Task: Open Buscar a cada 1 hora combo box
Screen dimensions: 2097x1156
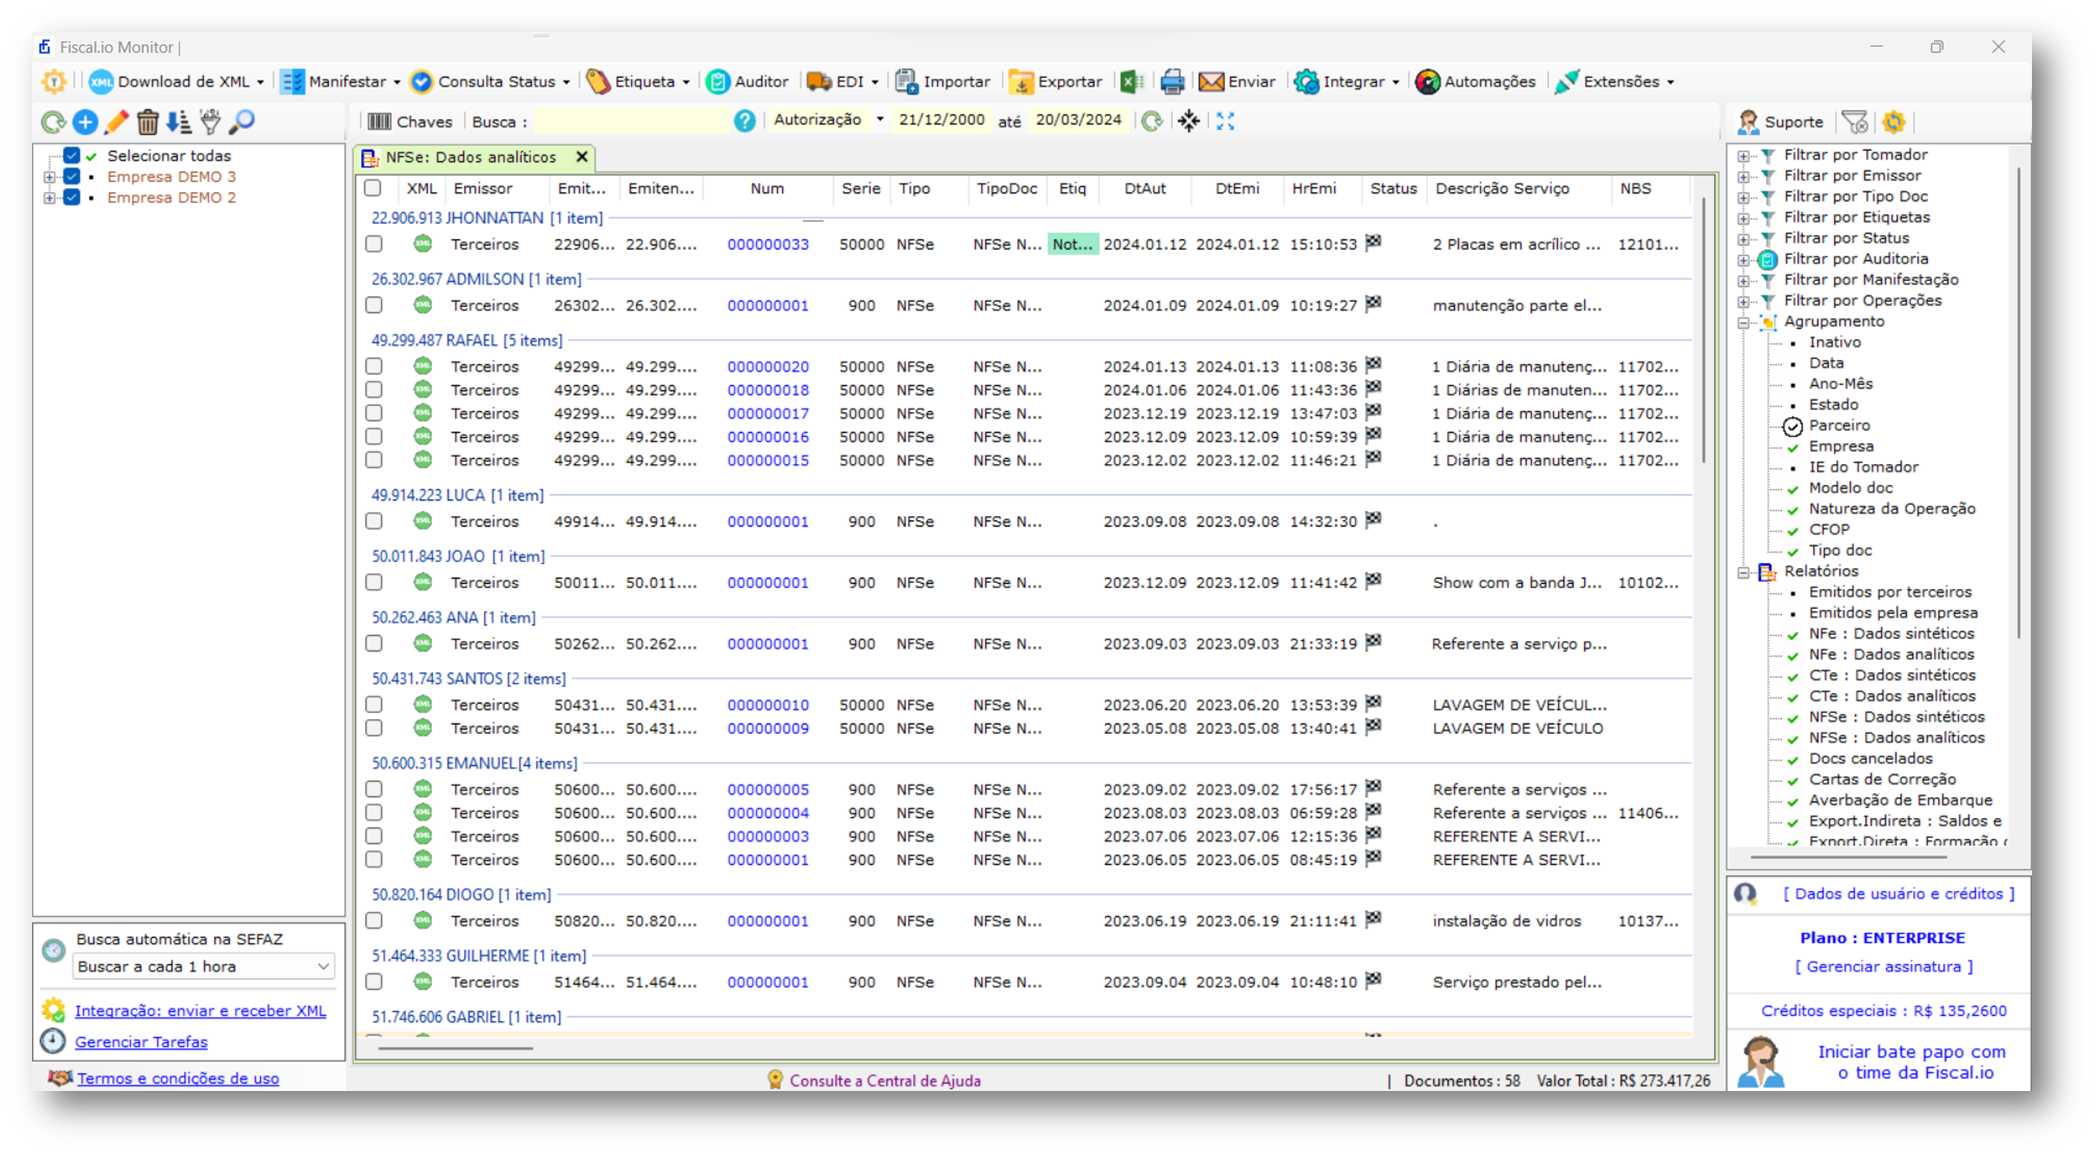Action: (203, 967)
